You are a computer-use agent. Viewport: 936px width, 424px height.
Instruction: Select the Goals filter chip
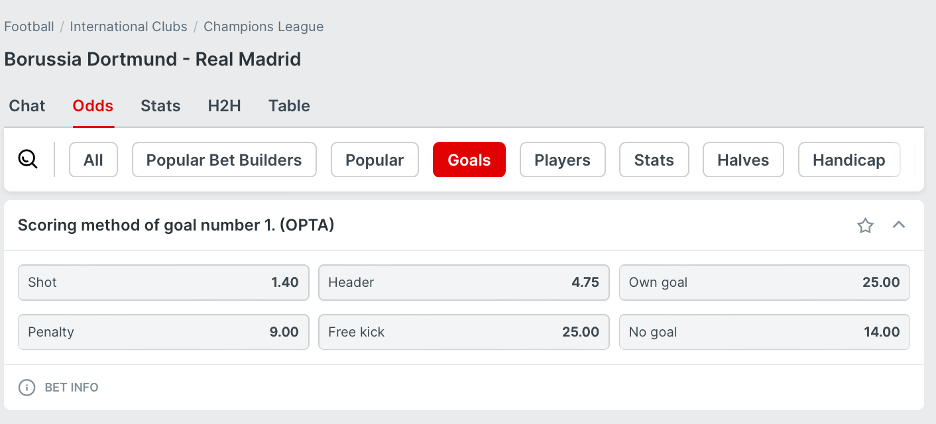click(469, 159)
